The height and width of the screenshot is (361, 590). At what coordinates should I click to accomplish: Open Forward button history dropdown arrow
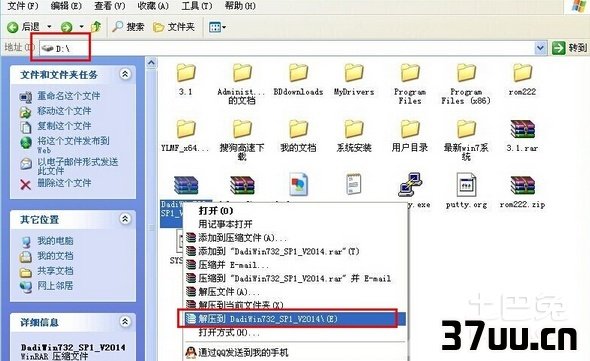coord(81,27)
